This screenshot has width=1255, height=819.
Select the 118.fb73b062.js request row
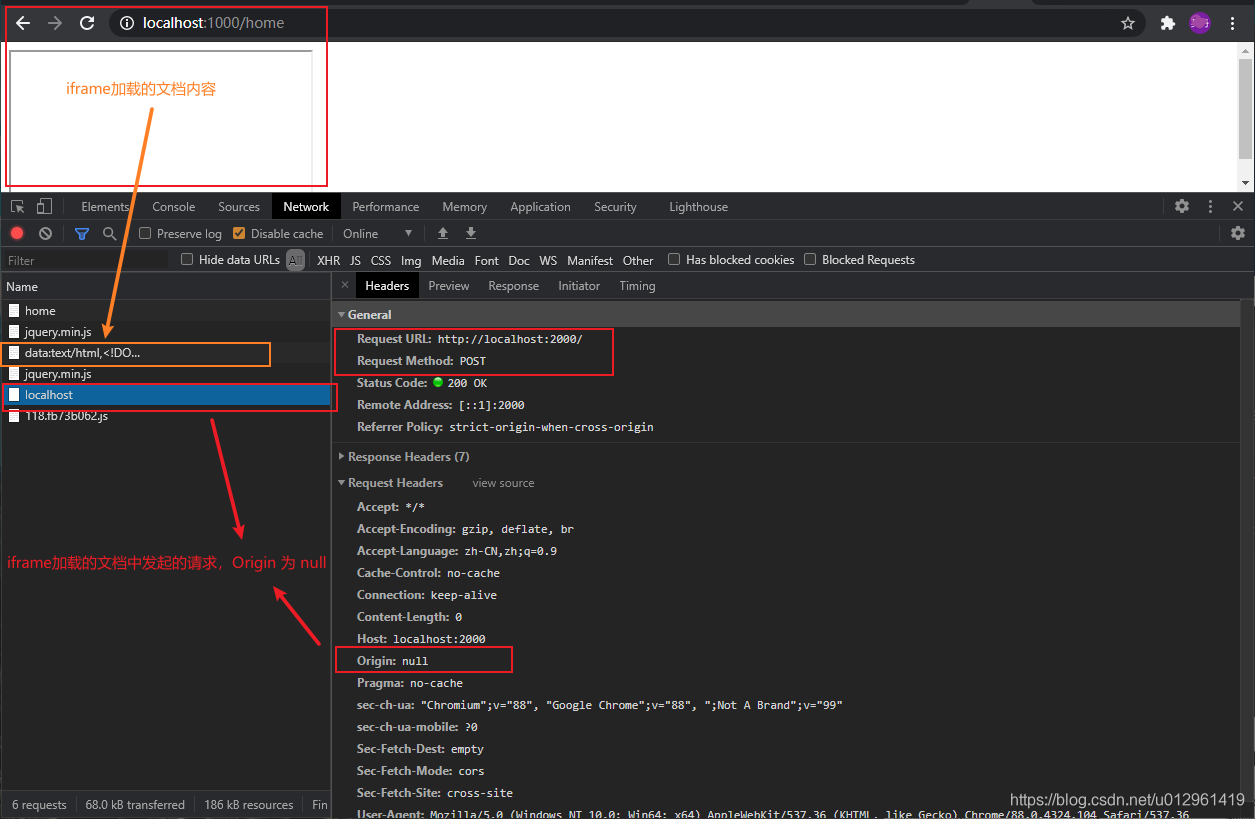click(165, 416)
